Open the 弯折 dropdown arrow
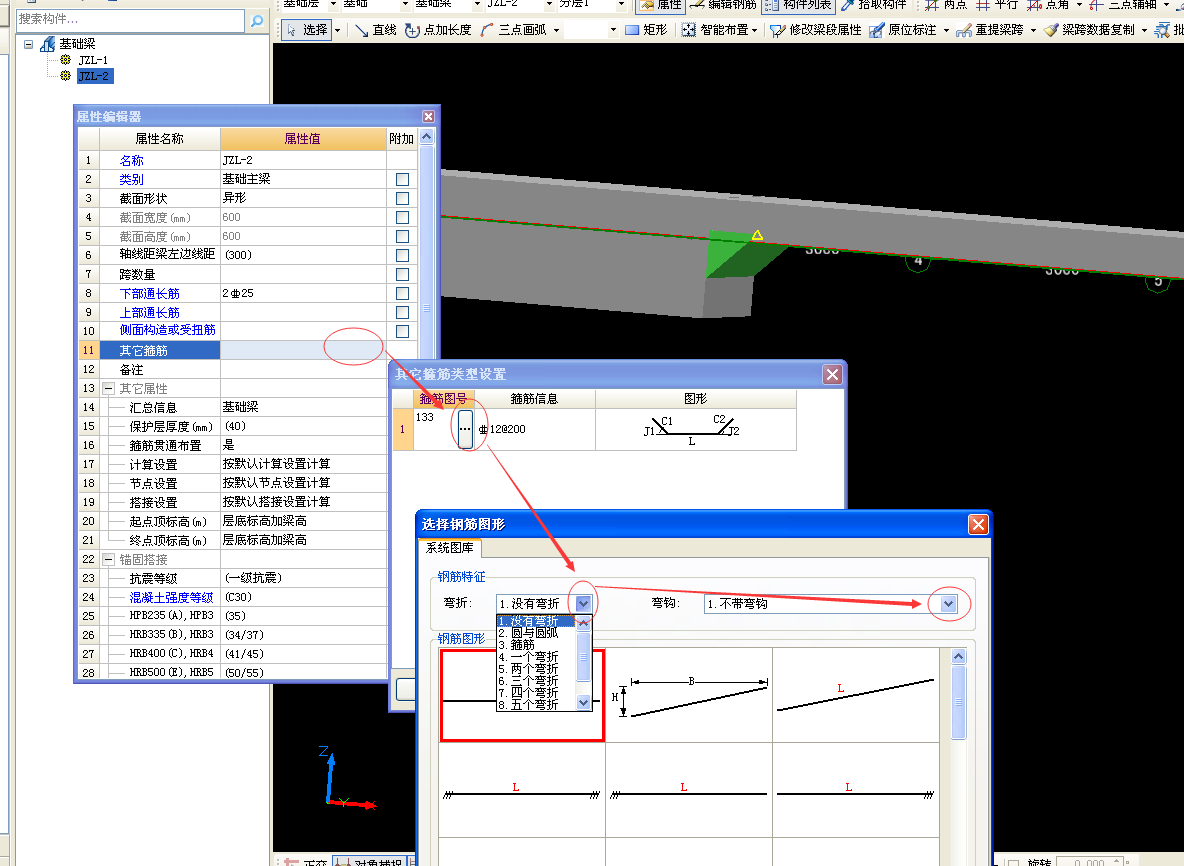 pyautogui.click(x=583, y=603)
